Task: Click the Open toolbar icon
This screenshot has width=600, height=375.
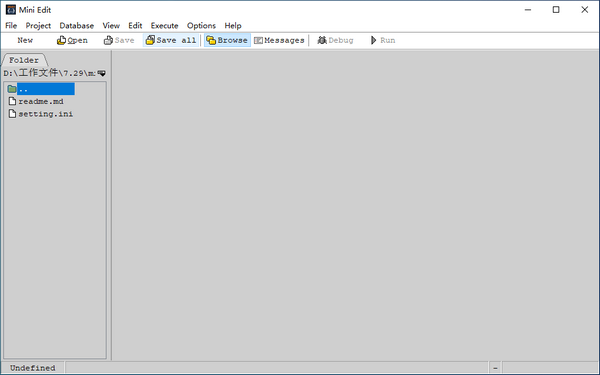Action: coord(61,40)
